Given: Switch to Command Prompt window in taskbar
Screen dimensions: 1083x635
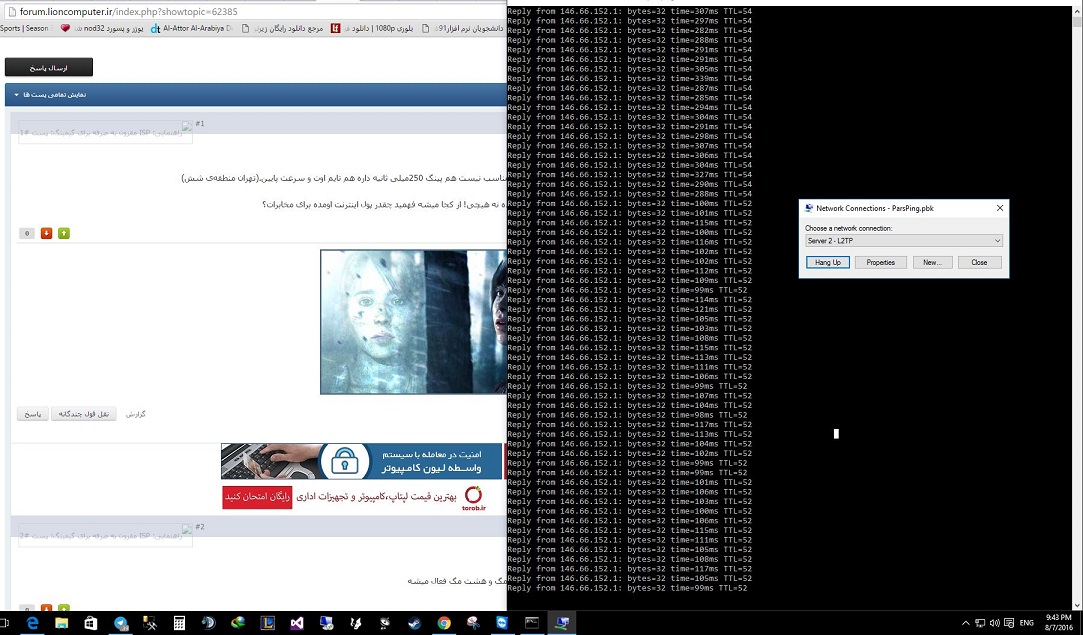Looking at the screenshot, I should 532,622.
